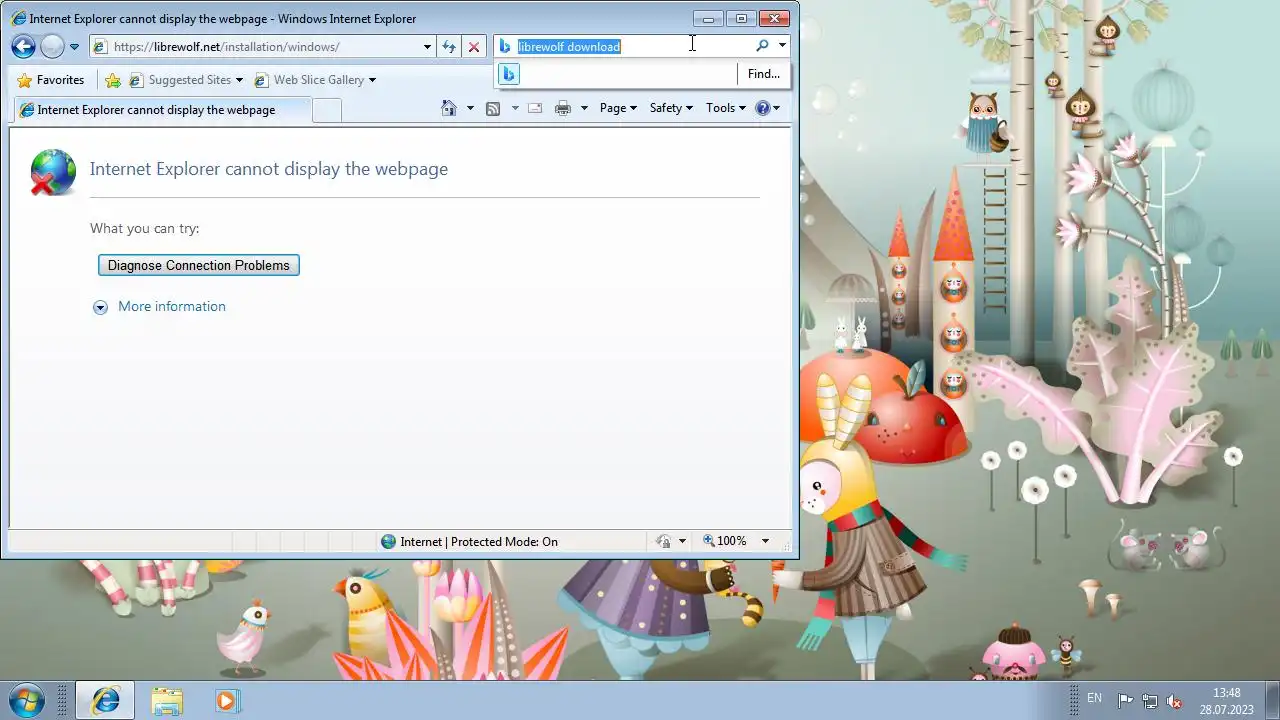Refresh the page with the Refresh button

[449, 47]
